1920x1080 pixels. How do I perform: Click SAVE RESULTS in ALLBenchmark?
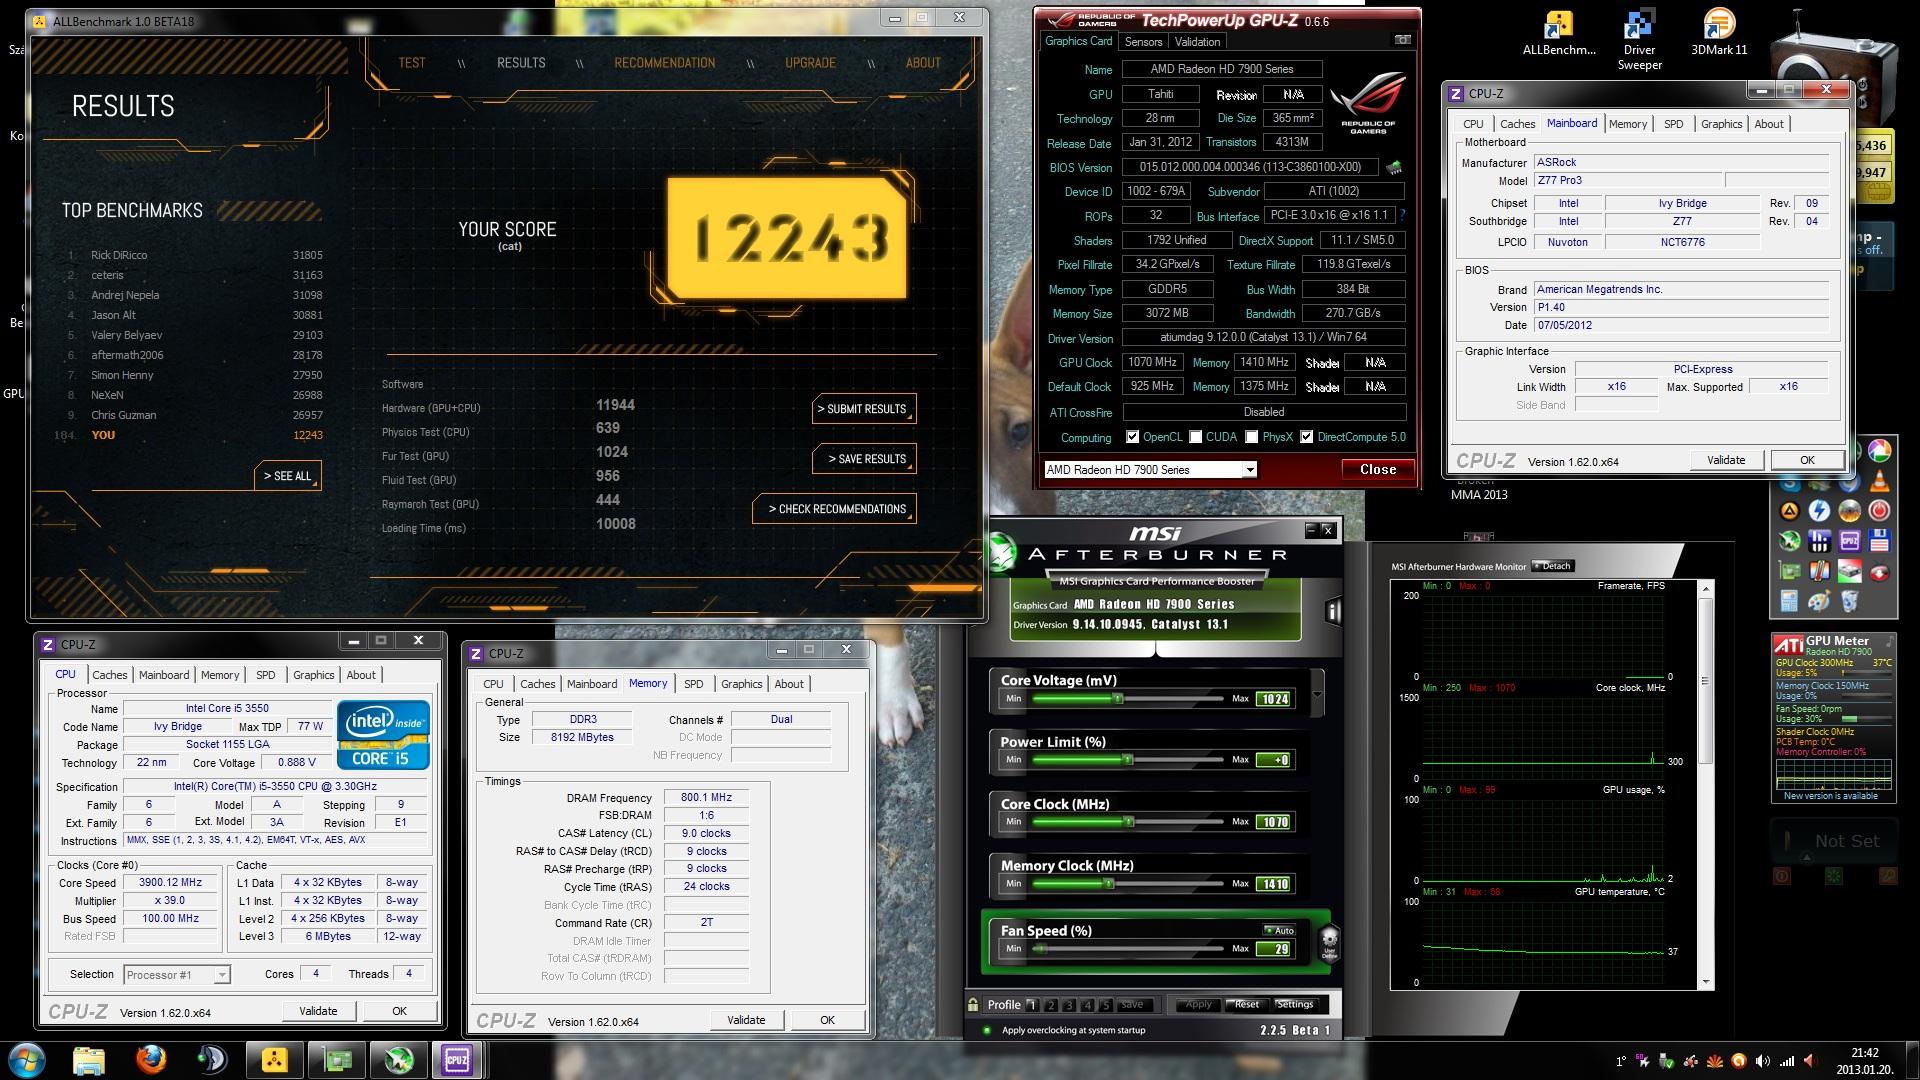(x=864, y=459)
